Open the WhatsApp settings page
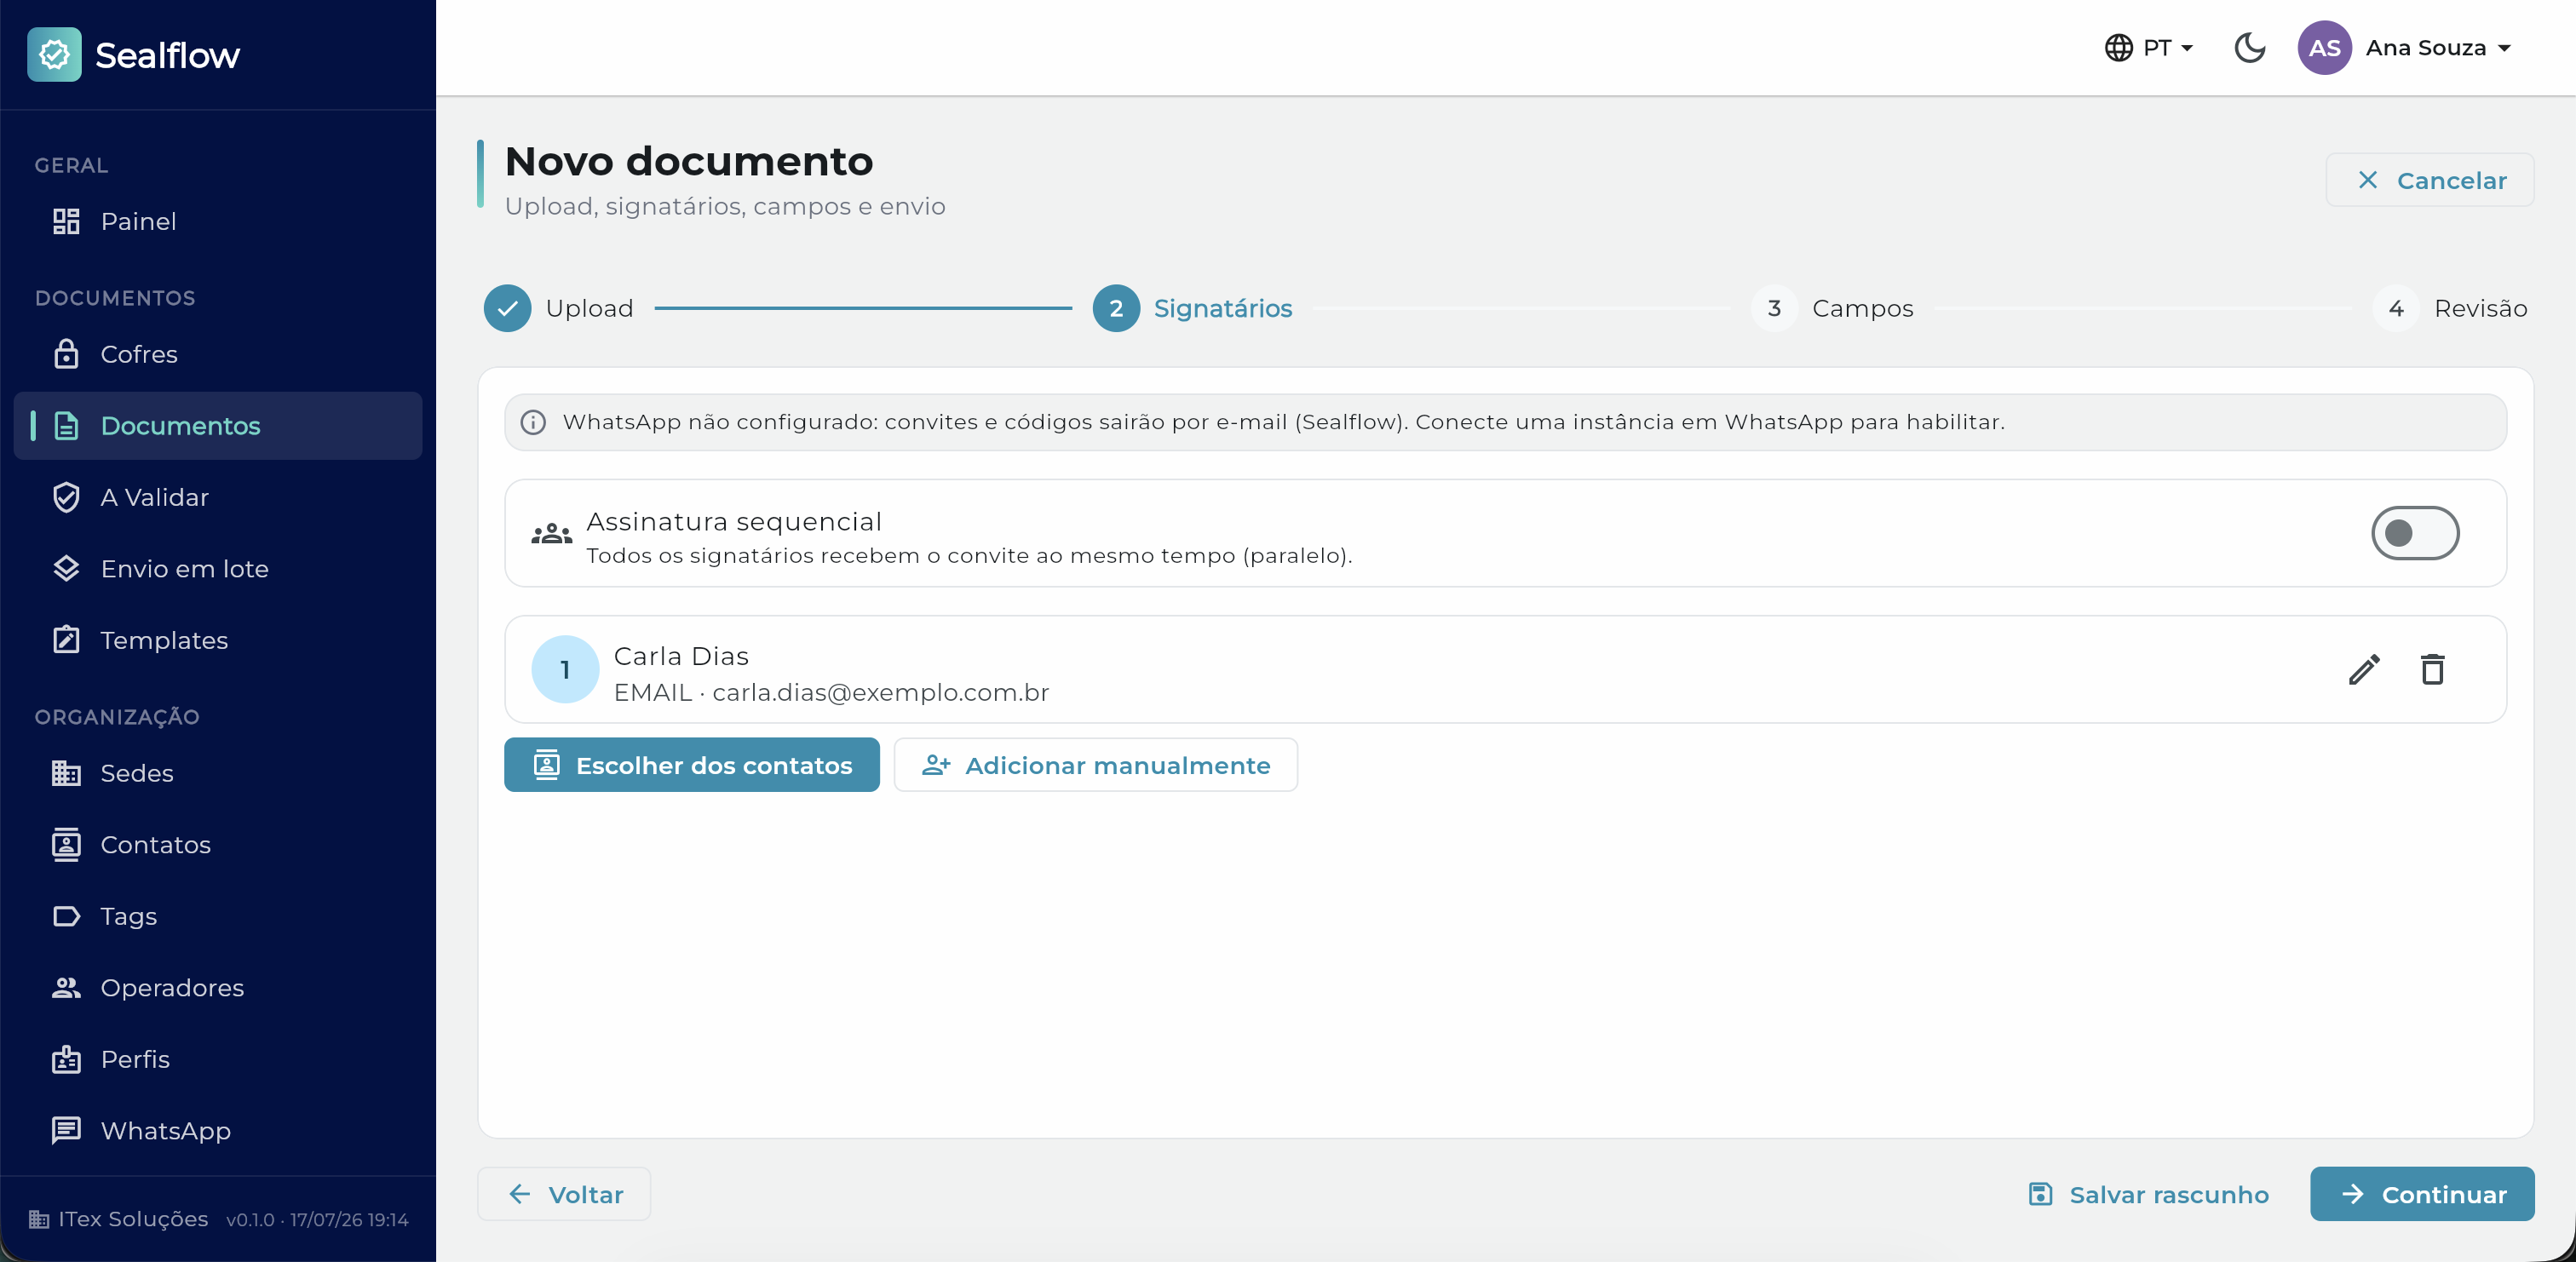Image resolution: width=2576 pixels, height=1262 pixels. click(218, 1131)
